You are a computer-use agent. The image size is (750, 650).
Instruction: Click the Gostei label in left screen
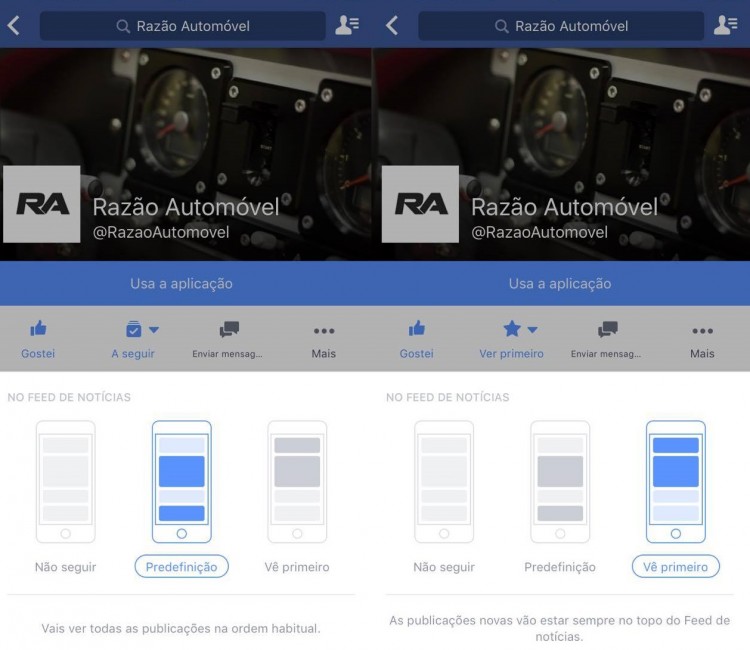point(38,353)
